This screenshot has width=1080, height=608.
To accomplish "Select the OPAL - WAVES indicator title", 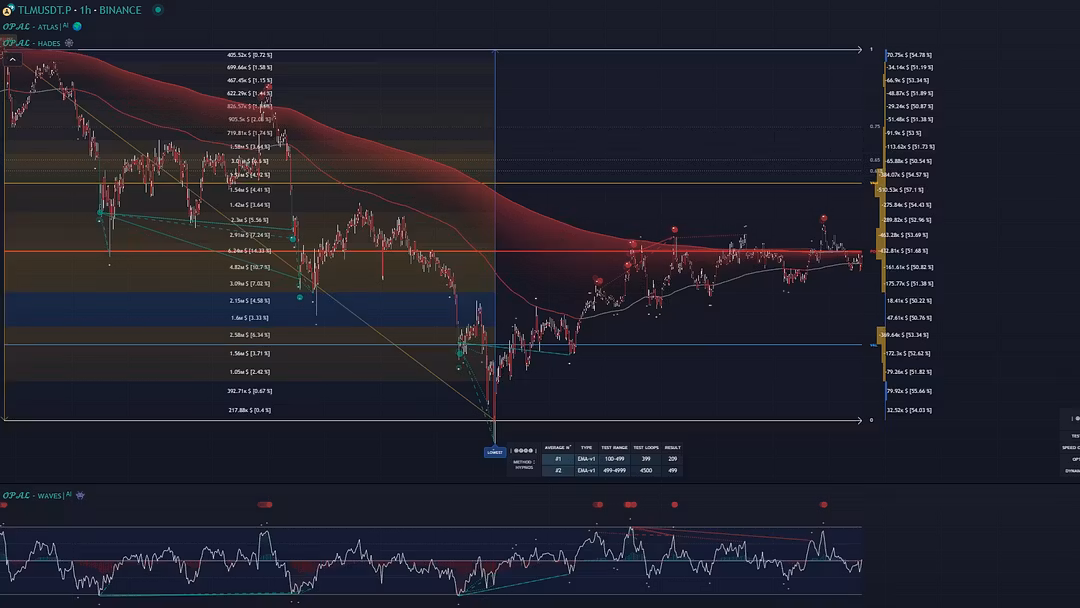I will click(32, 495).
